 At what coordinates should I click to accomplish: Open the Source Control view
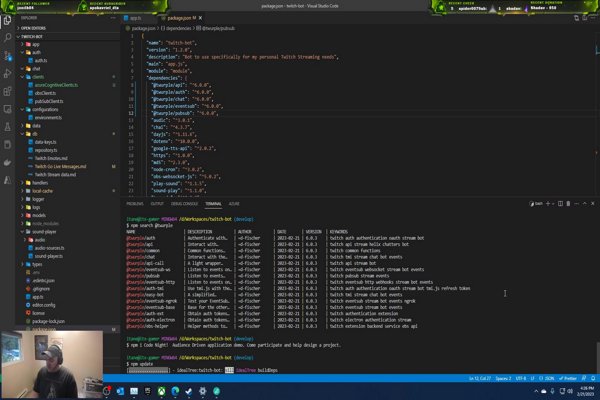7,56
